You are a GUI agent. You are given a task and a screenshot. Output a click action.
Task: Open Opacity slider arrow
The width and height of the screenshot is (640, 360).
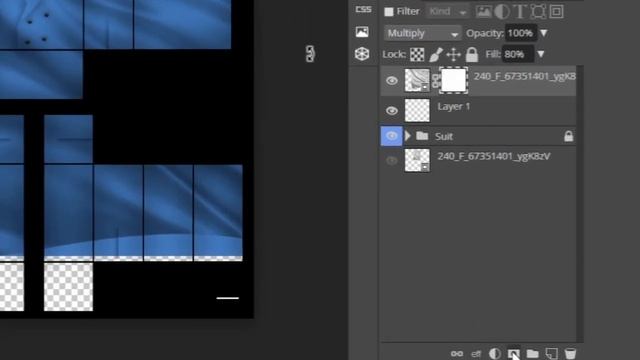click(x=544, y=33)
